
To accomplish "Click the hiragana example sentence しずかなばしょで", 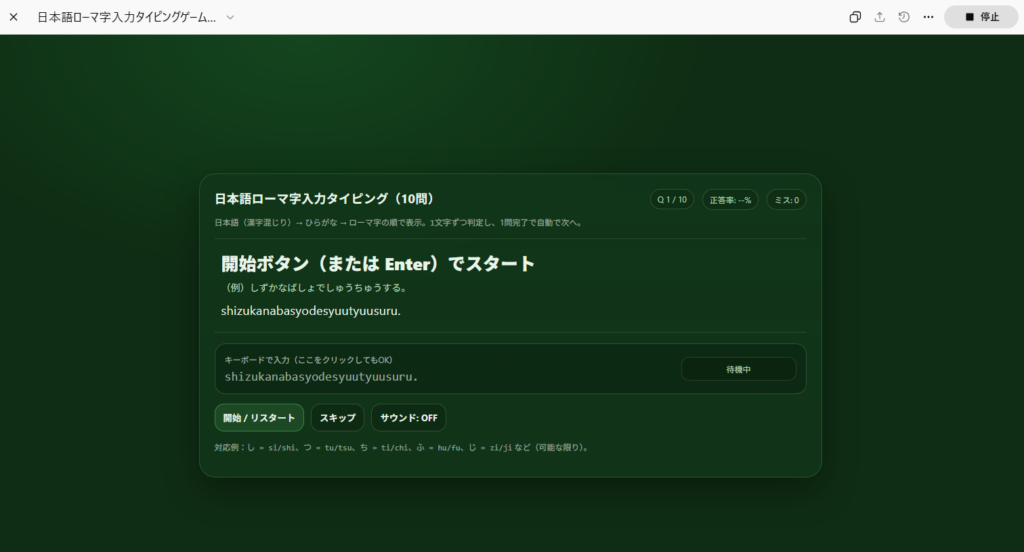I will click(316, 288).
